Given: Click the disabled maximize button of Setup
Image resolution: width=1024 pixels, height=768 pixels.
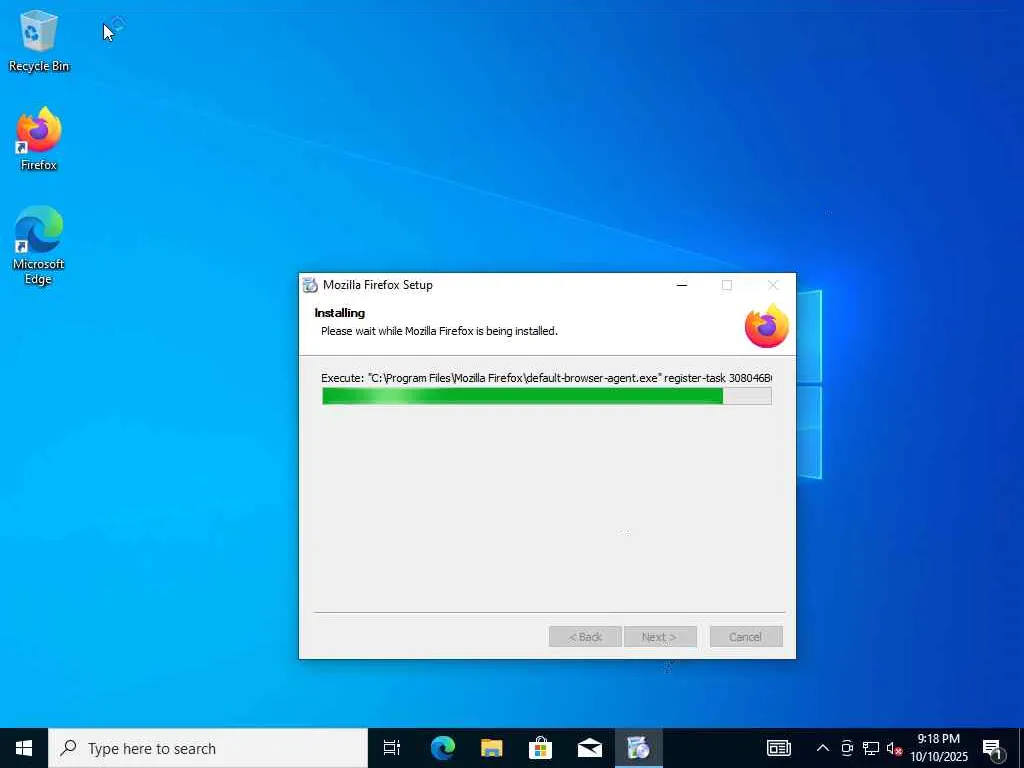Looking at the screenshot, I should point(727,285).
